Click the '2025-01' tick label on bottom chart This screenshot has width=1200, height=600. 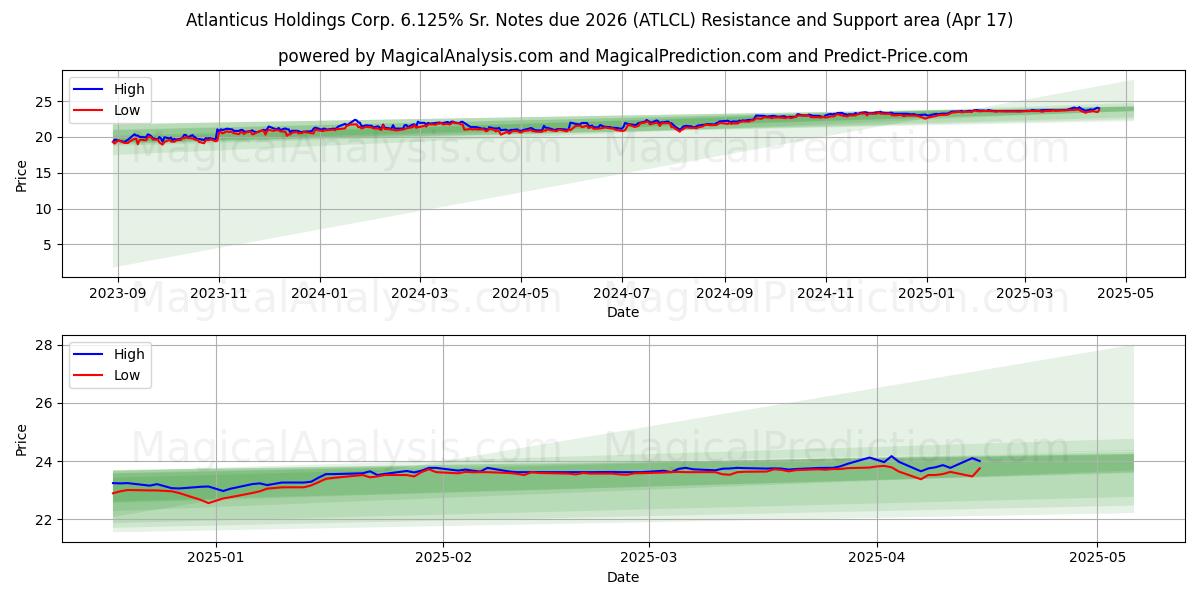point(216,559)
